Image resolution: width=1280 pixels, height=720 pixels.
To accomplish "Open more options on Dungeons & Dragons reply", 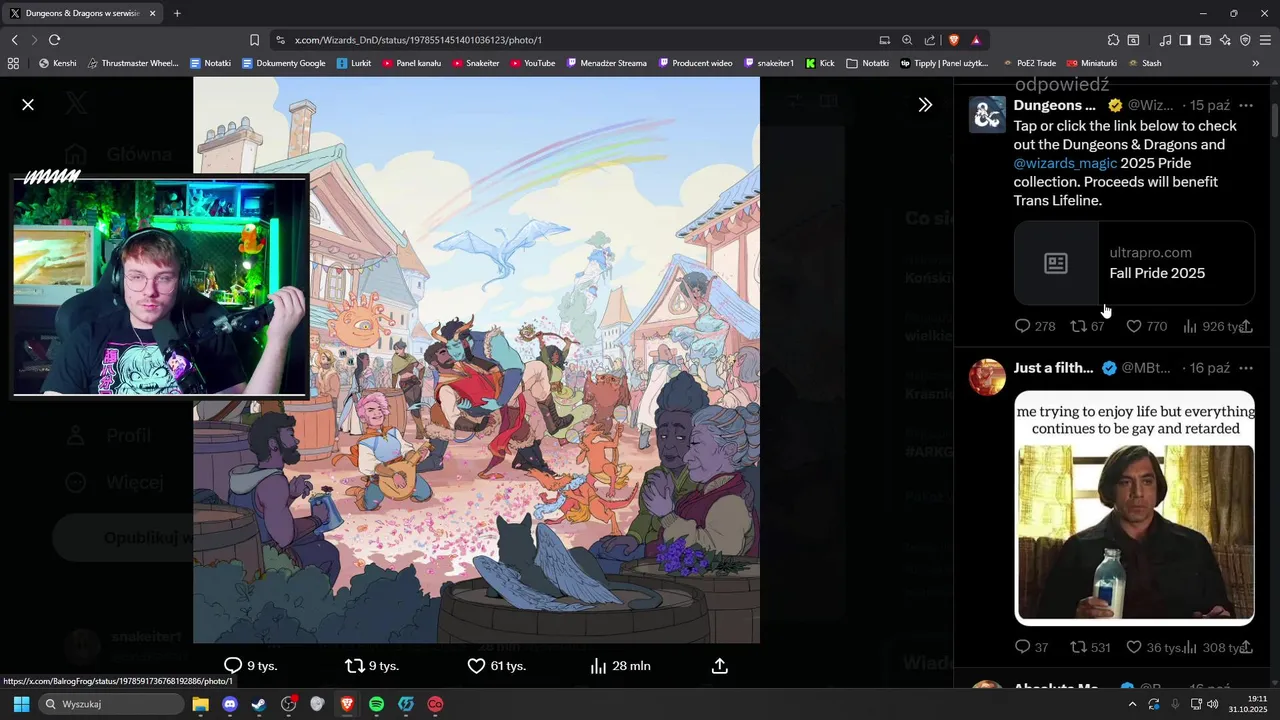I will click(x=1246, y=105).
